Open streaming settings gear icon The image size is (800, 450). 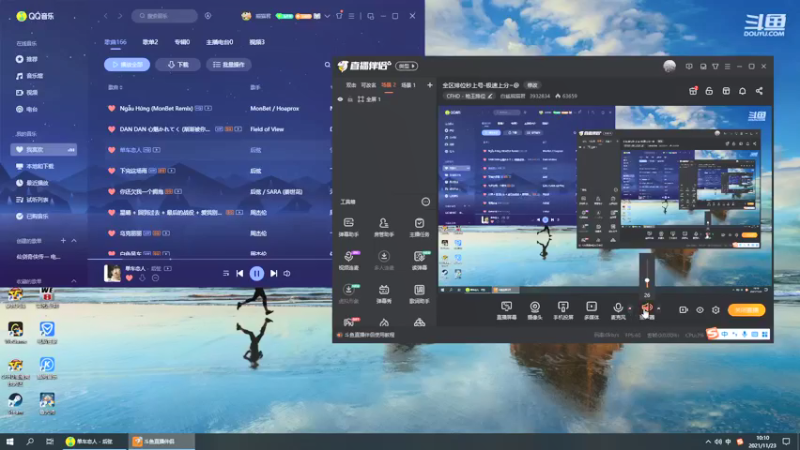click(716, 310)
